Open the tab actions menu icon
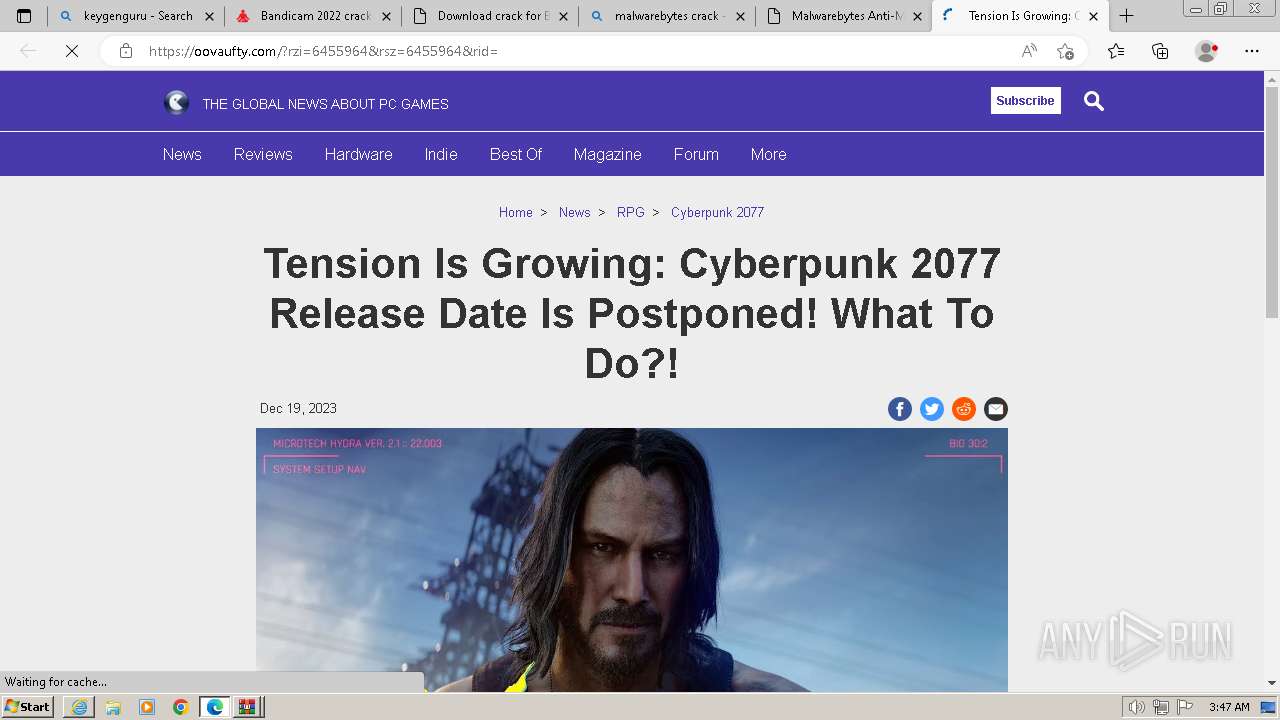Screen dimensions: 1280x720 24,16
